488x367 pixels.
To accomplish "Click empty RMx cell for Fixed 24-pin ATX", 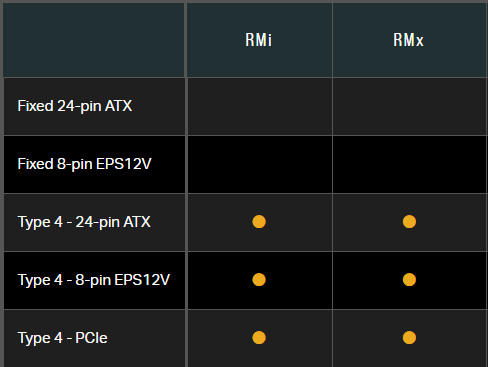I will click(x=410, y=107).
